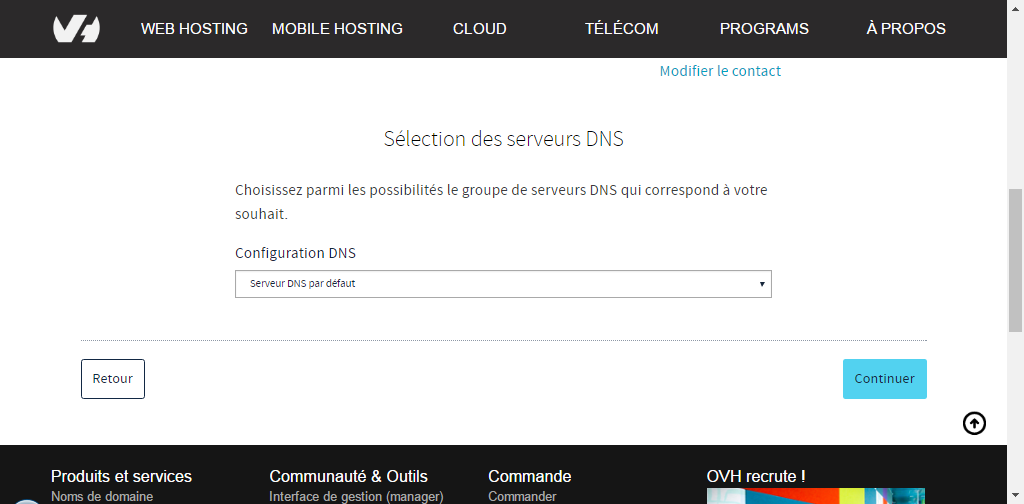The image size is (1024, 504).
Task: Click the dropdown arrow of DNS selector
Action: (x=761, y=284)
